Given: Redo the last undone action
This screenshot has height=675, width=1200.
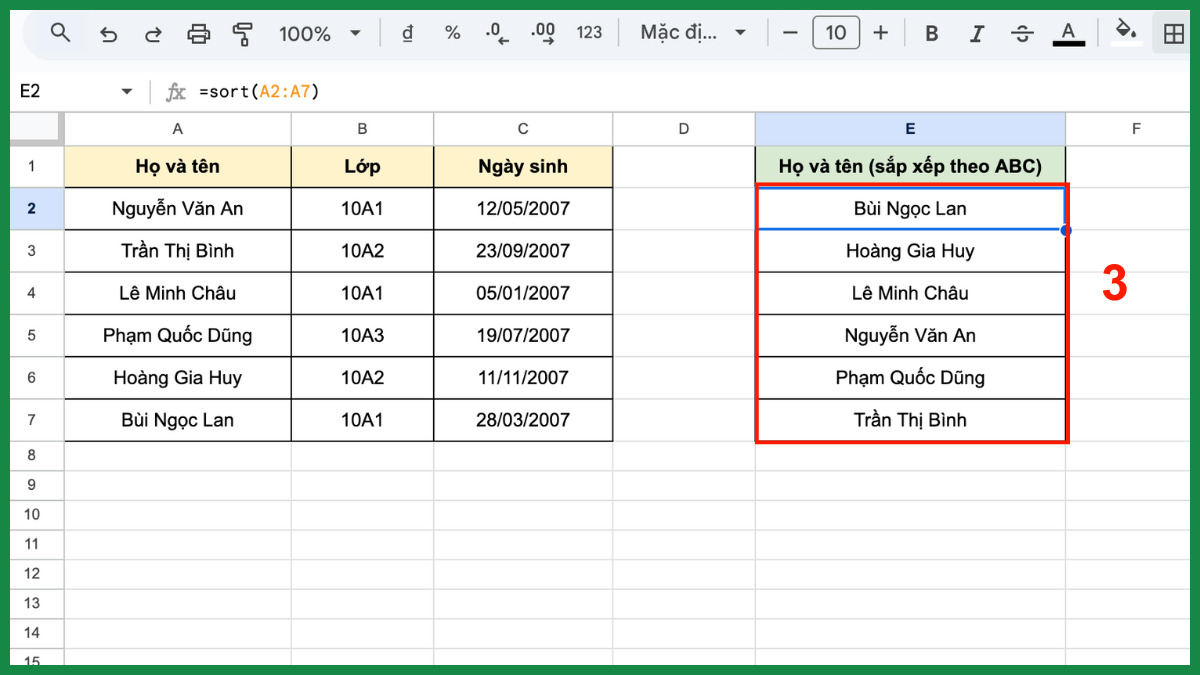Looking at the screenshot, I should (153, 34).
